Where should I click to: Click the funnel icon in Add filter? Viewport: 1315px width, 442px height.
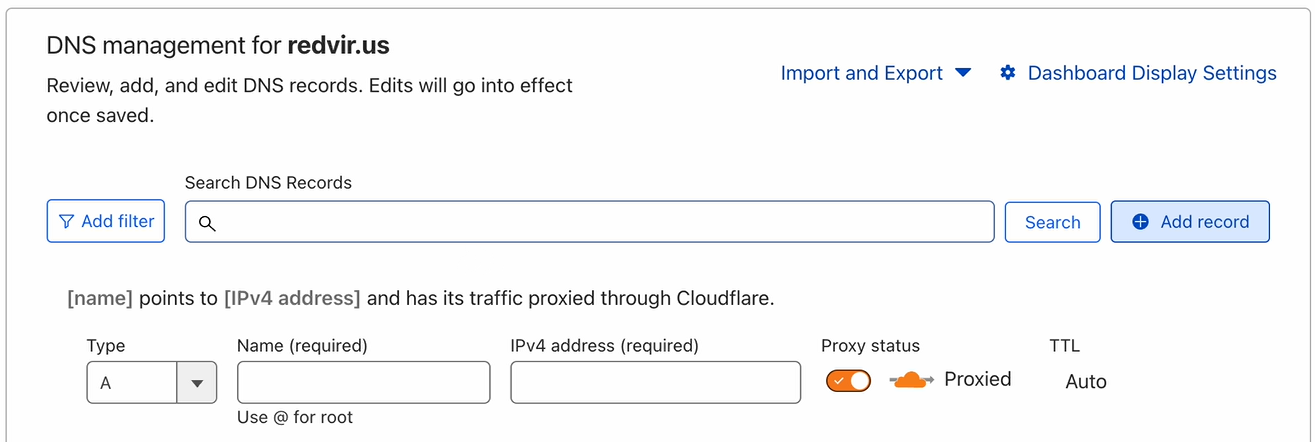click(67, 222)
